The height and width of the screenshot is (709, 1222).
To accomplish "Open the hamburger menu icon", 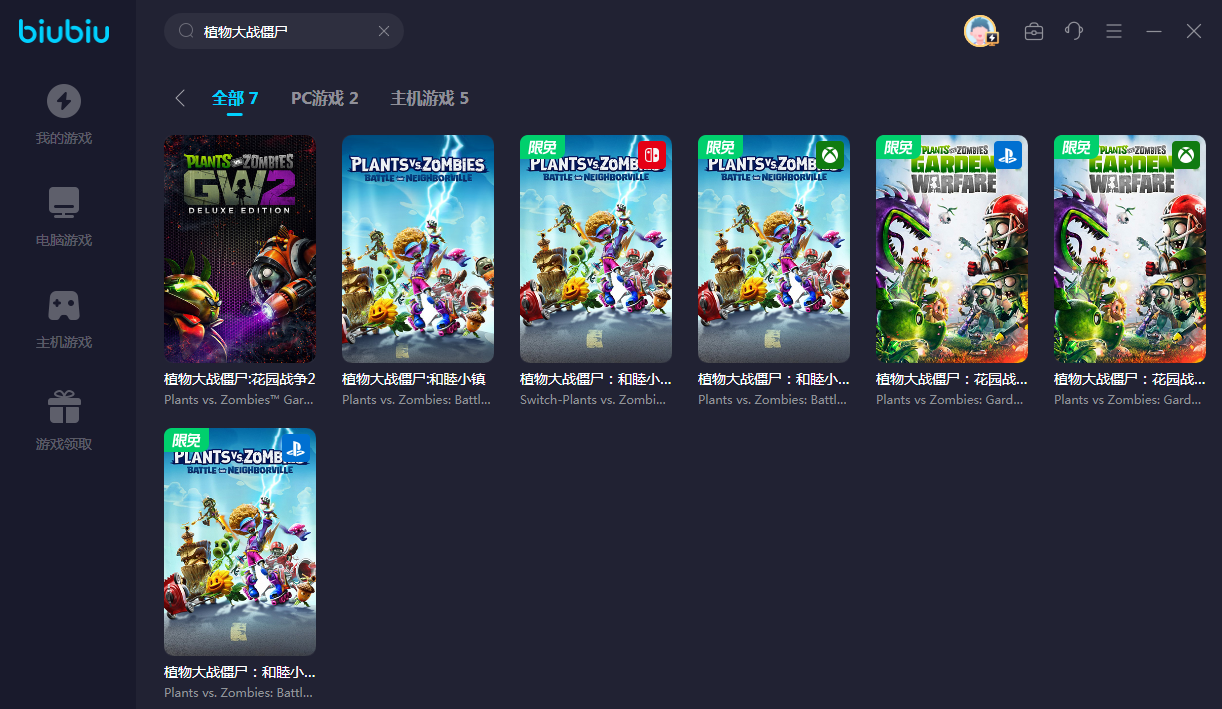I will click(1114, 31).
